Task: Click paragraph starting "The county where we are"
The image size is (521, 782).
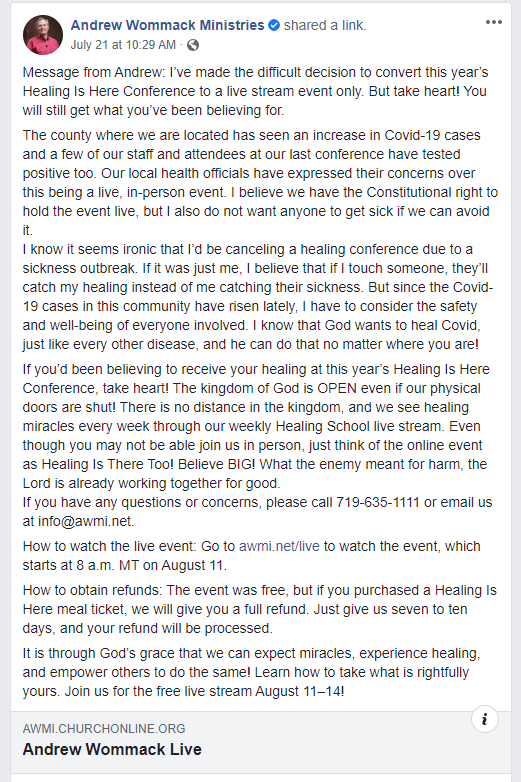Action: tap(260, 183)
